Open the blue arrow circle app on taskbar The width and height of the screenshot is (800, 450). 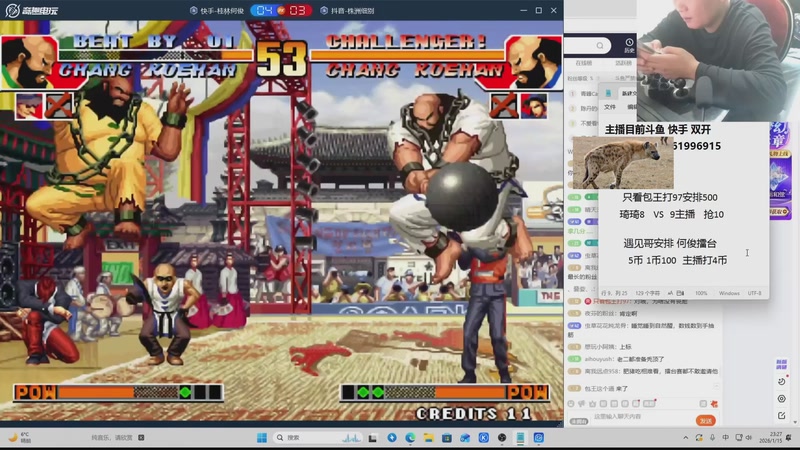coord(392,438)
